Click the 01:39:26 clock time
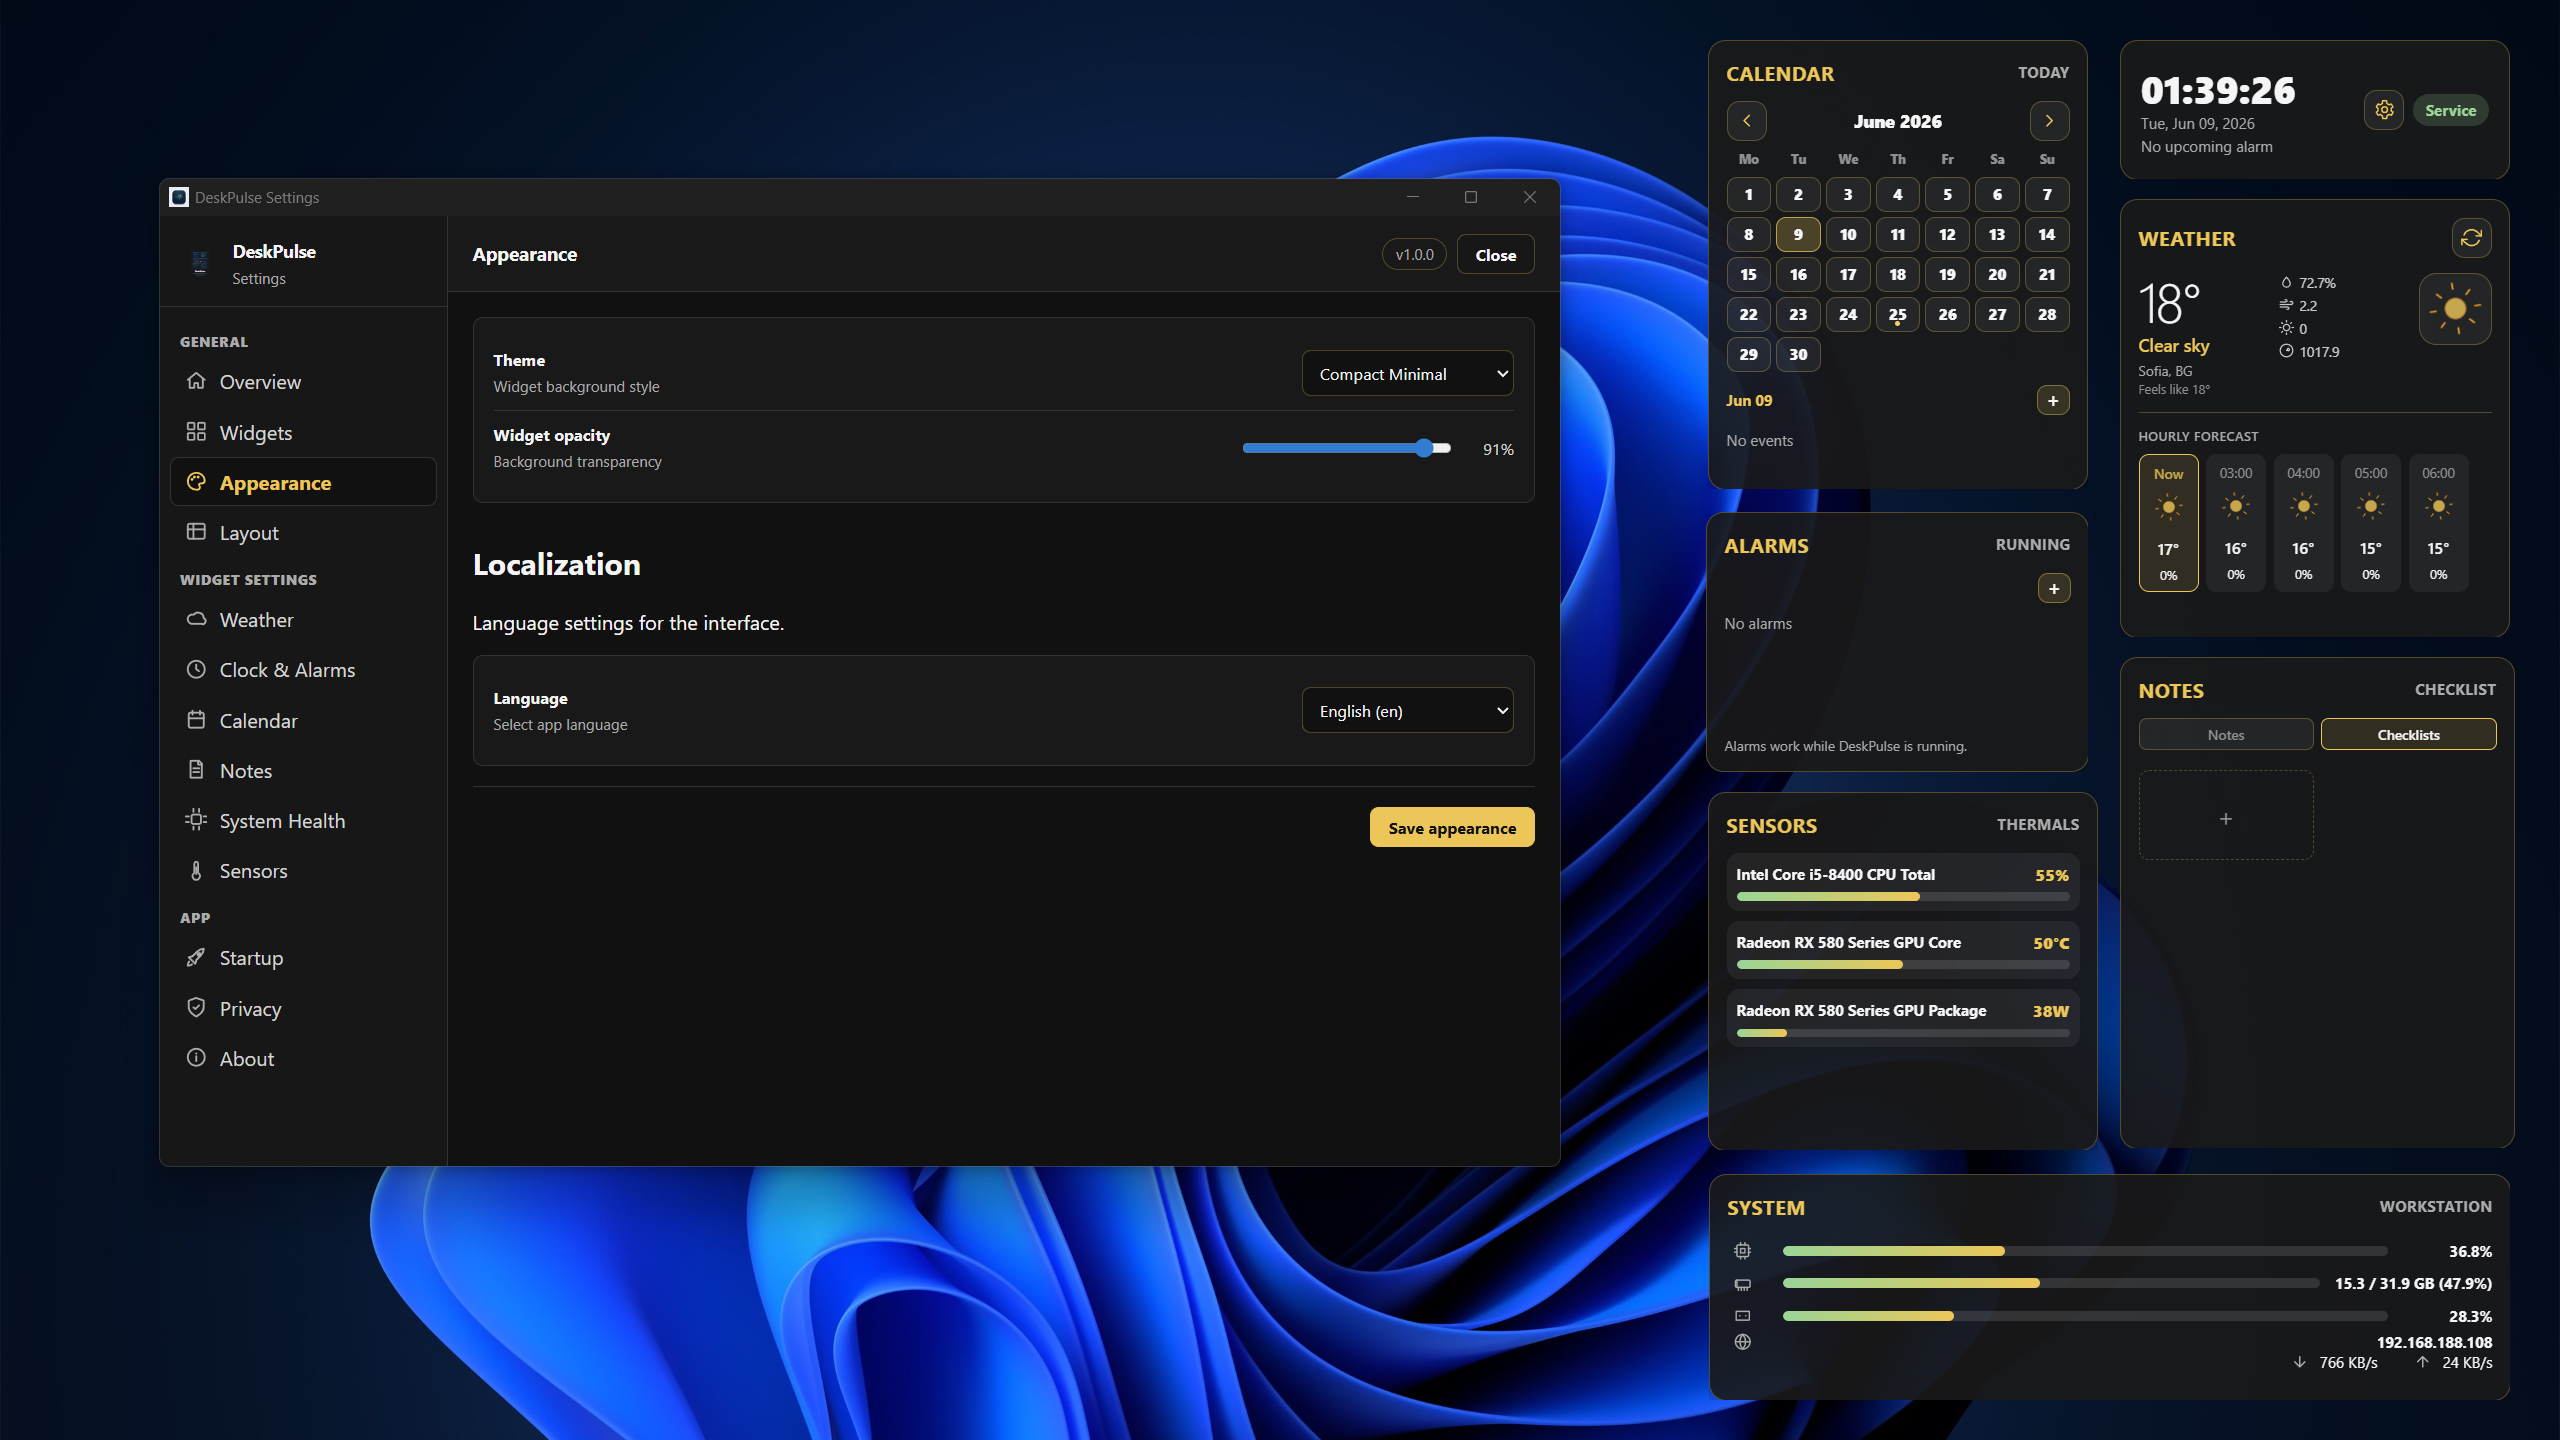This screenshot has width=2560, height=1440. (x=2217, y=91)
